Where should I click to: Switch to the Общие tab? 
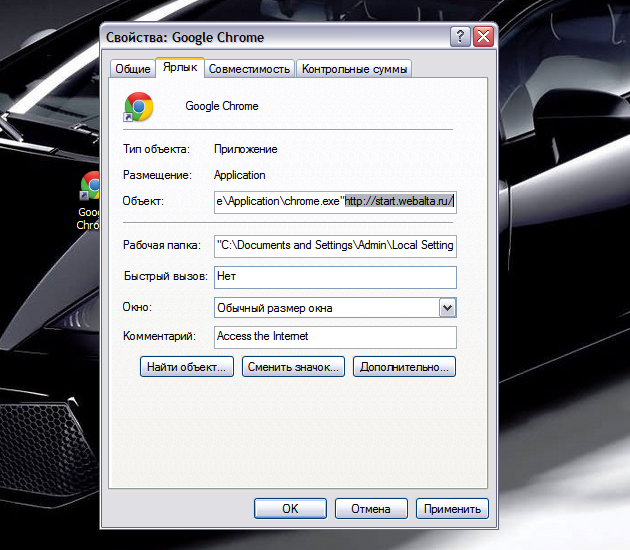pos(133,69)
